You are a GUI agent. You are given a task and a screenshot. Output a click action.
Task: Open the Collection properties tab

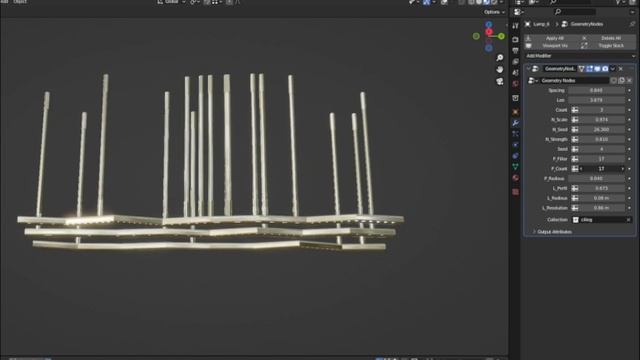(516, 98)
